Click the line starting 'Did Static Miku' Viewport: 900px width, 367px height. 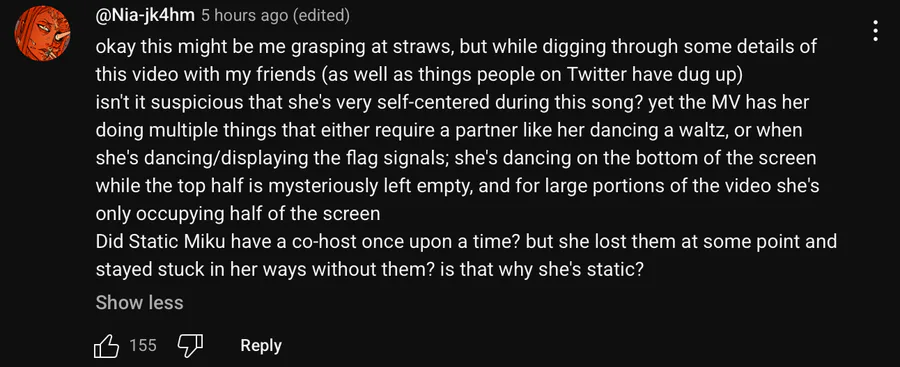click(x=466, y=241)
